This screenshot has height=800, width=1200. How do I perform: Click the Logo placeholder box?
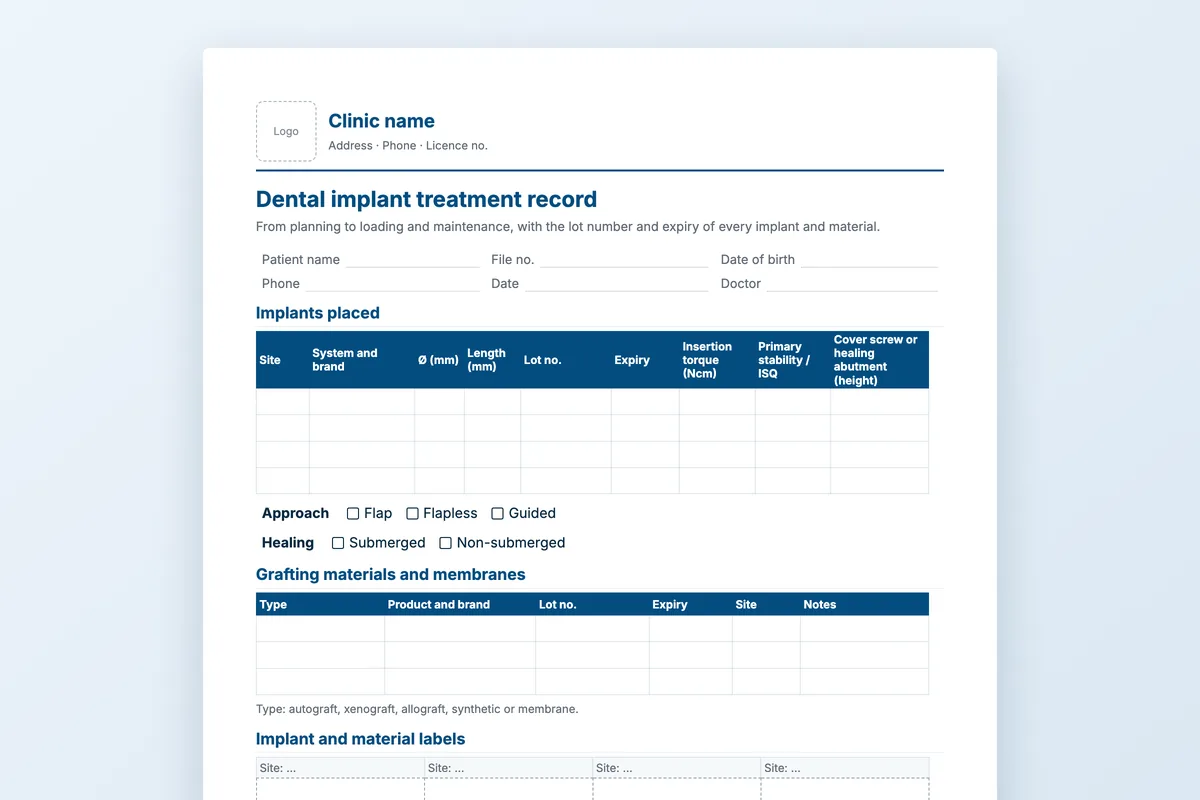pos(286,131)
